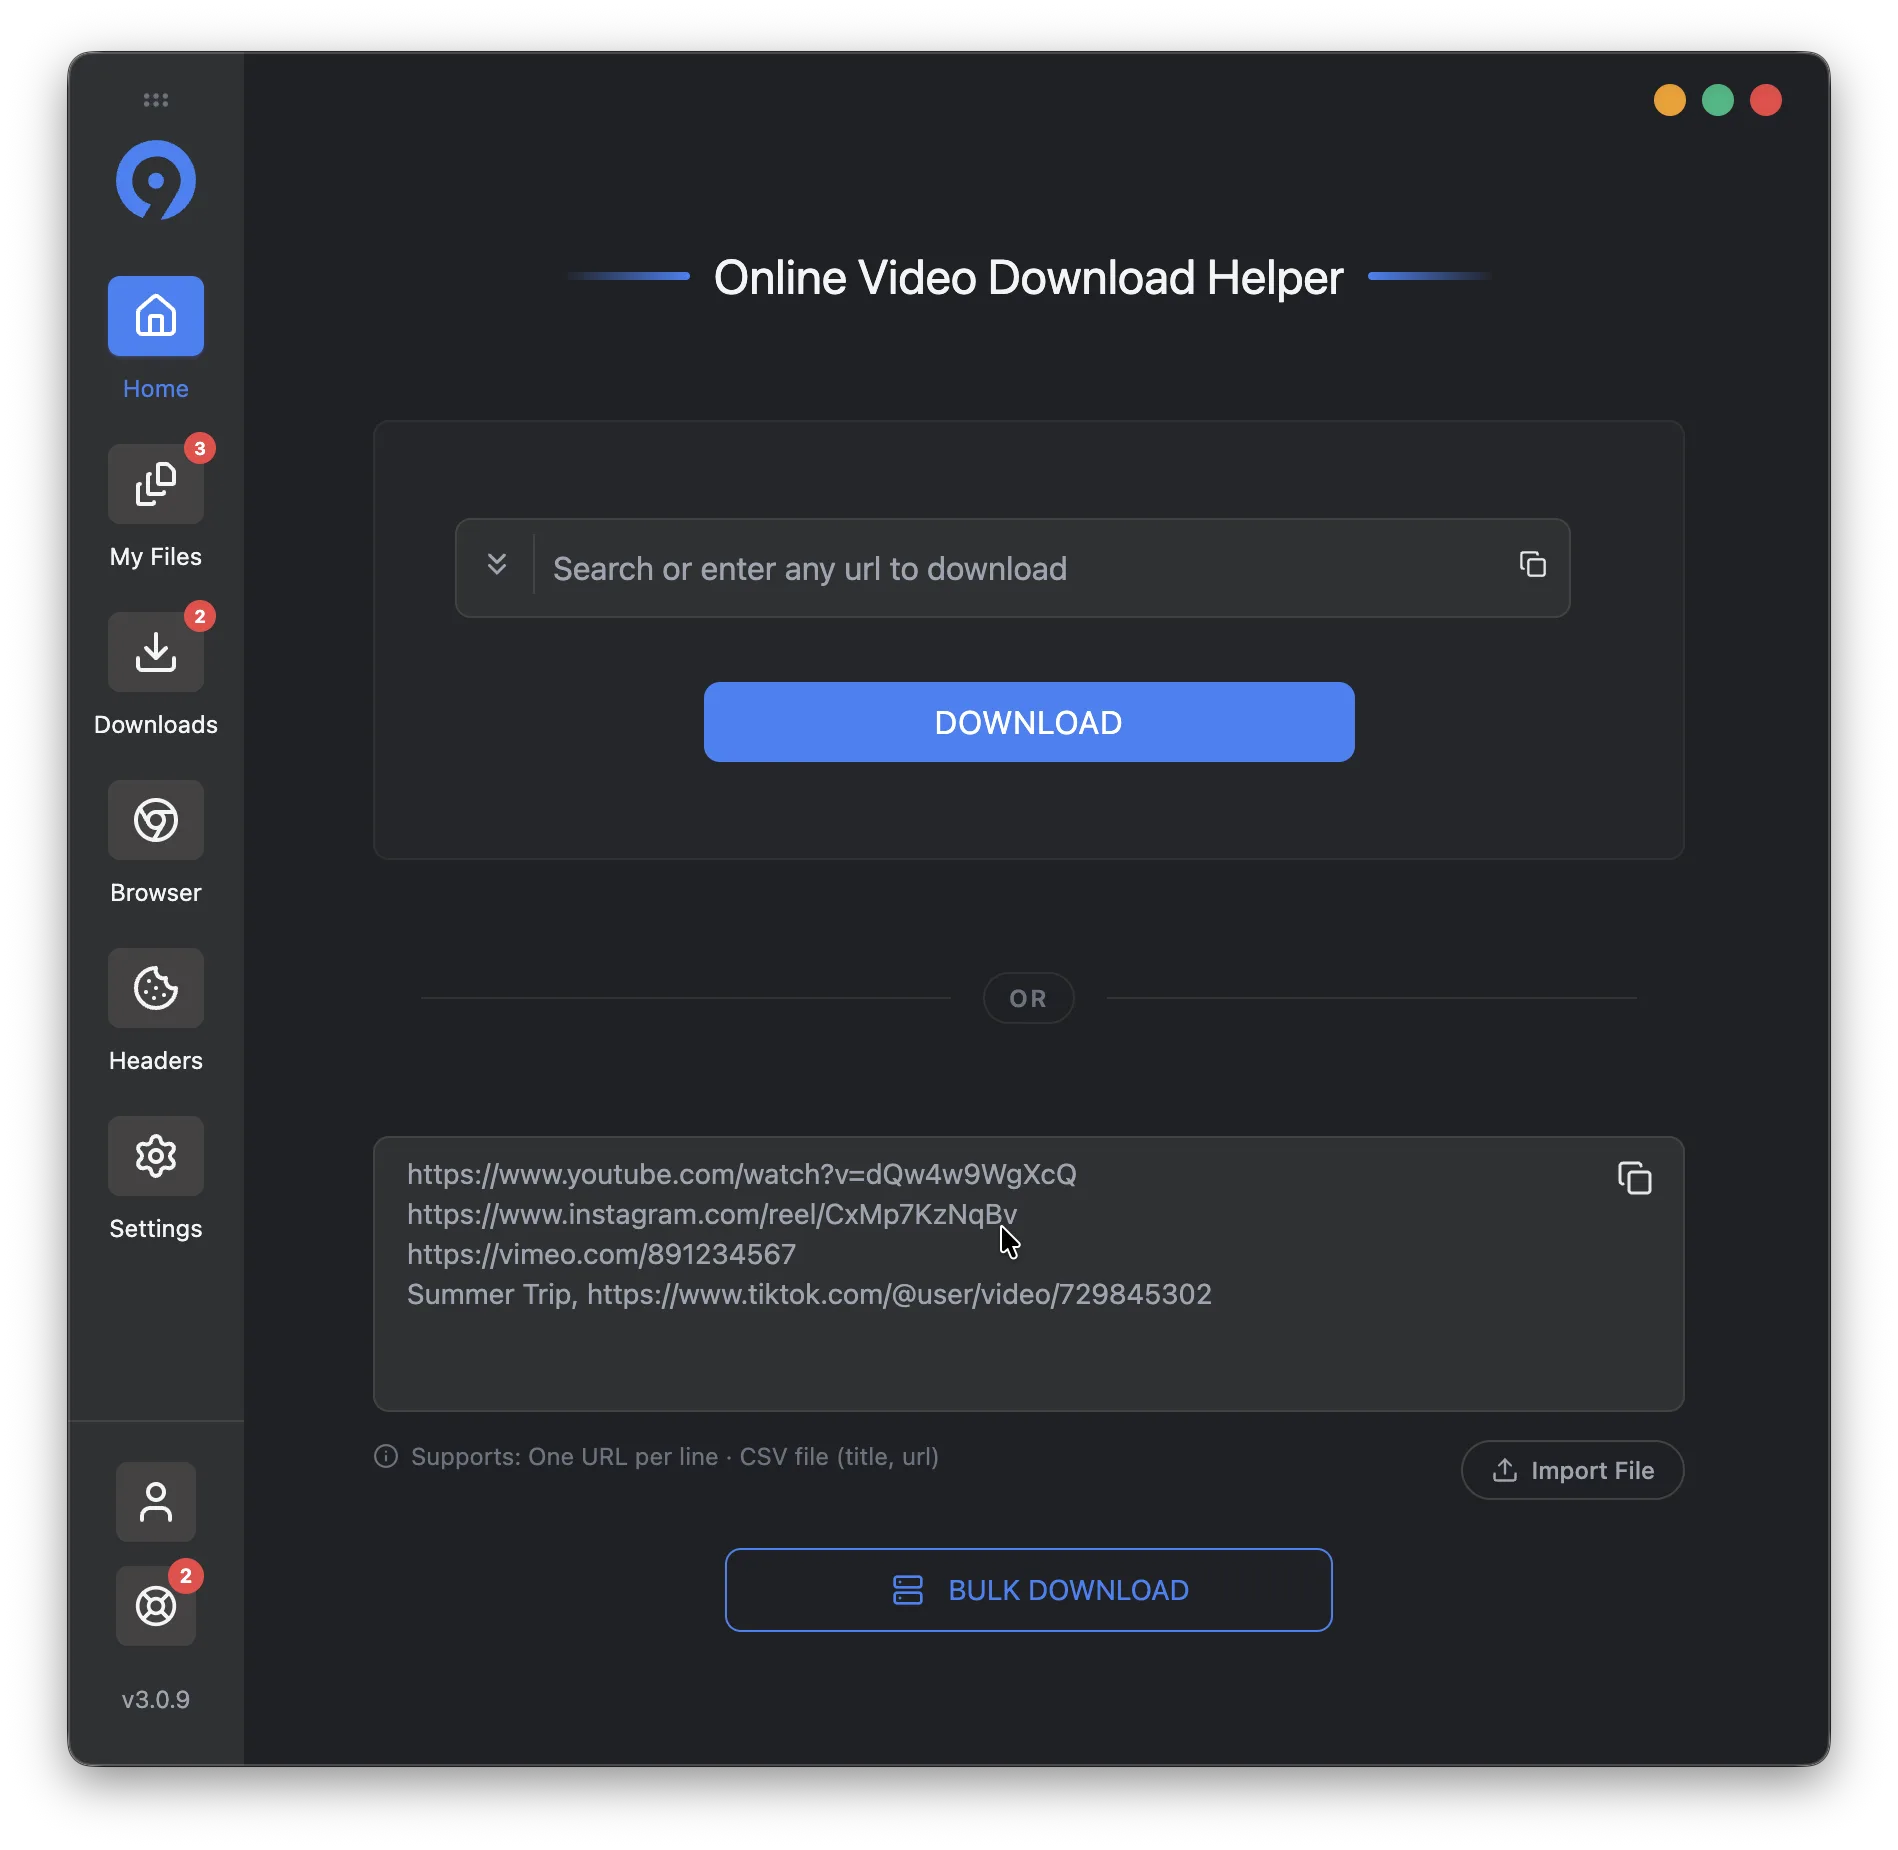Click the DOWNLOAD button
Image resolution: width=1898 pixels, height=1850 pixels.
tap(1028, 721)
